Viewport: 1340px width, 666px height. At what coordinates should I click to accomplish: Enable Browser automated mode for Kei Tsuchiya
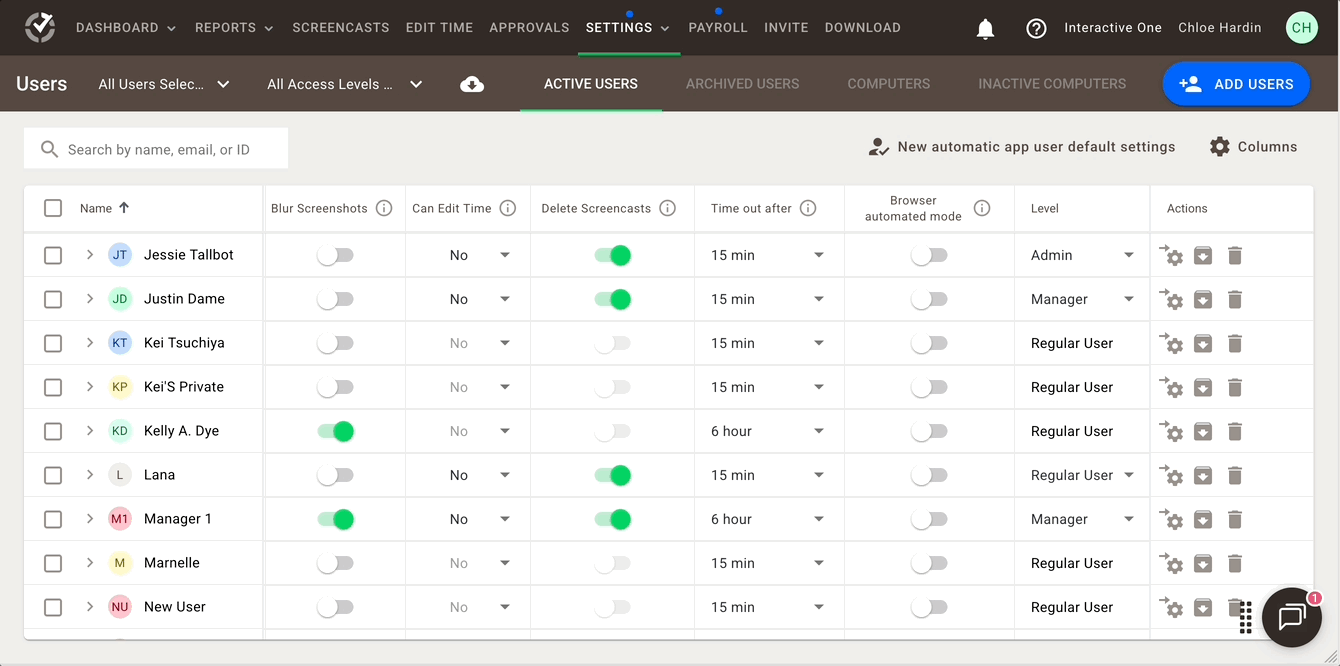point(929,343)
